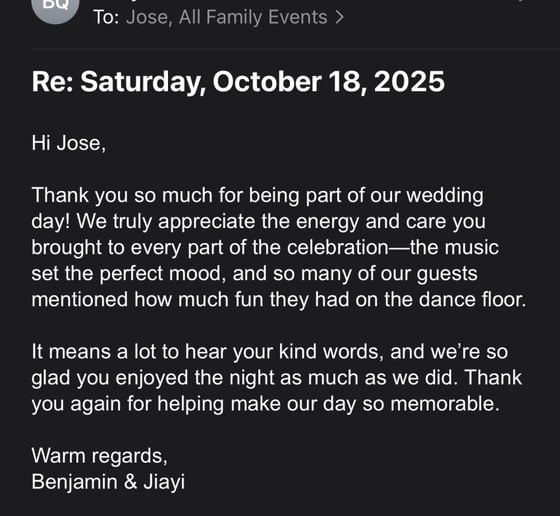Select the All Family Events recipient
560x516 pixels.
click(253, 17)
